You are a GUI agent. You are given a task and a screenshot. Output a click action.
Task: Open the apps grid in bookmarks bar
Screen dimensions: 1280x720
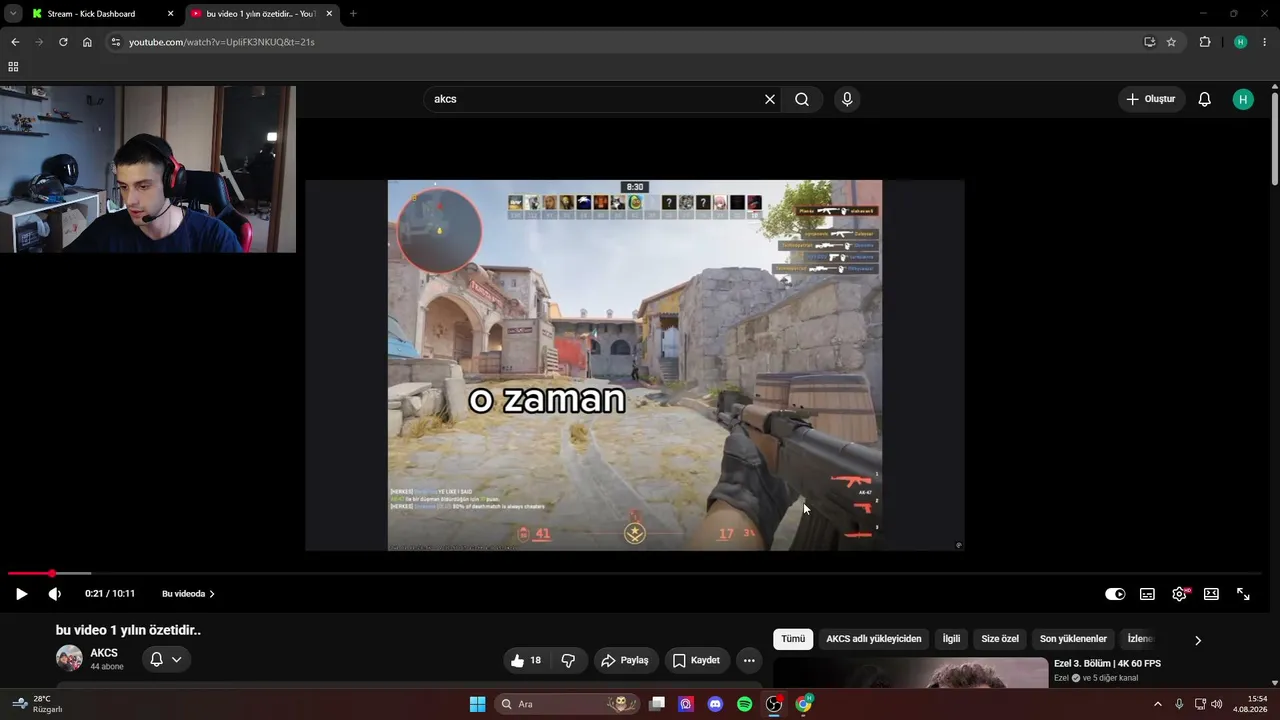coord(13,67)
